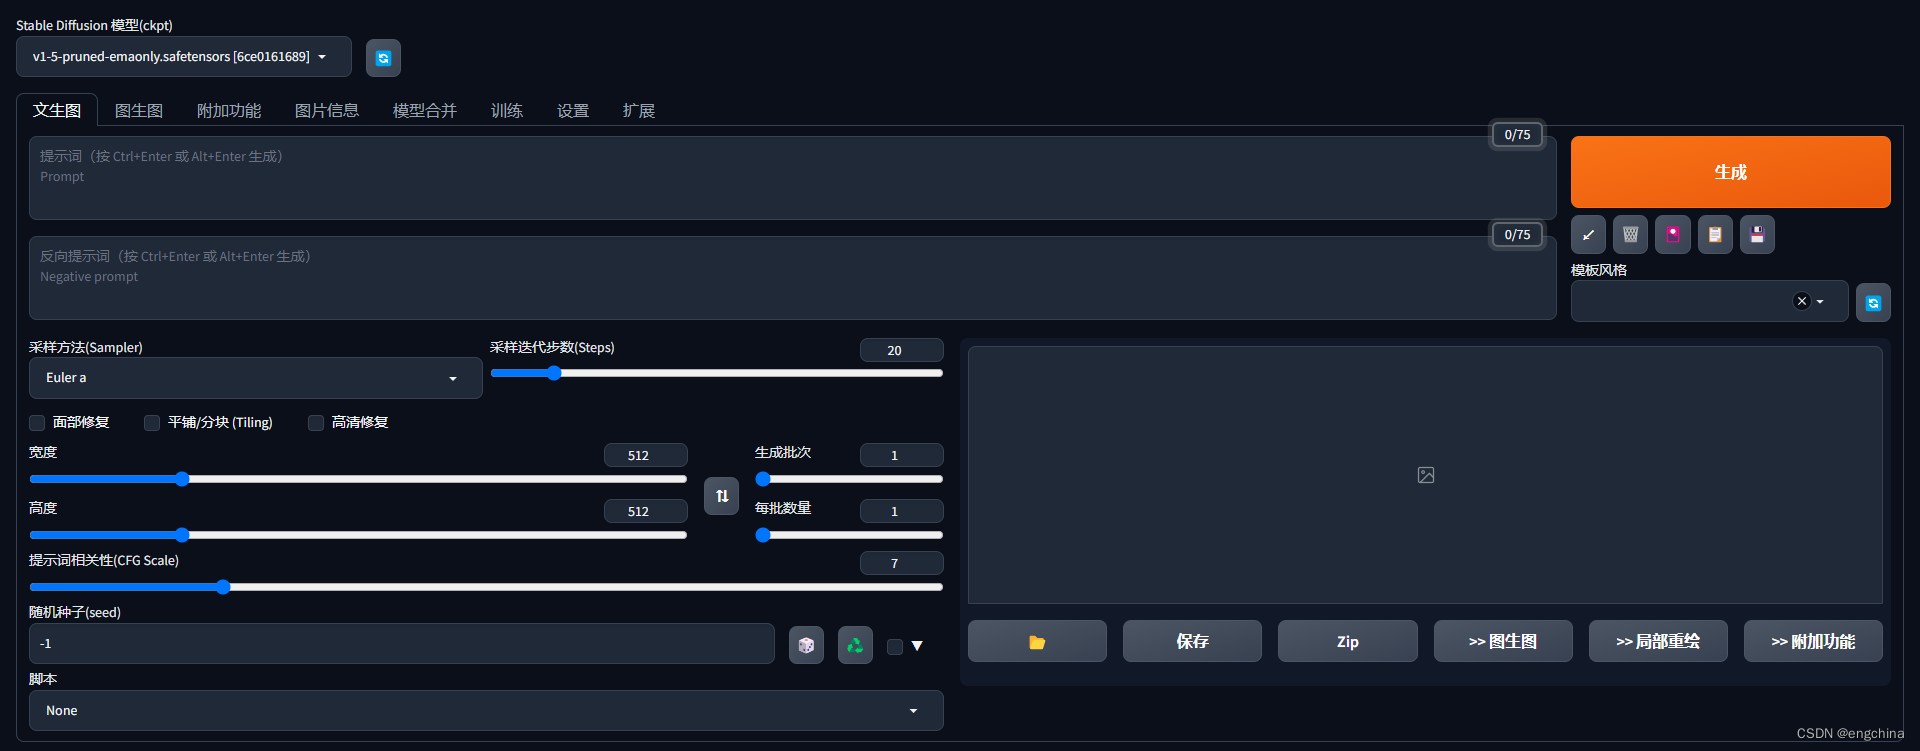The image size is (1920, 751).
Task: Swap width and height with the arrows icon
Action: point(722,496)
